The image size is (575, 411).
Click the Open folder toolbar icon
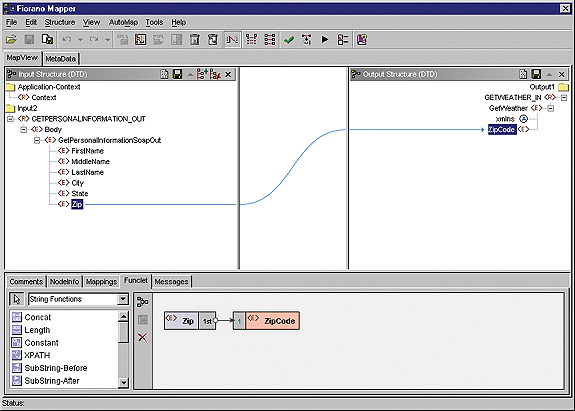11,39
